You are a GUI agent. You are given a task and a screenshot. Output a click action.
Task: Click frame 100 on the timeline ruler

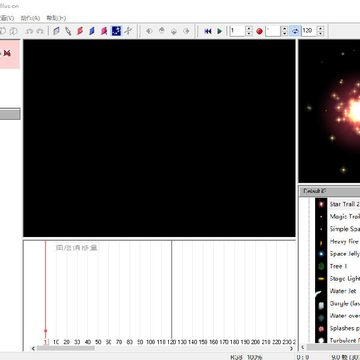[x=151, y=342]
